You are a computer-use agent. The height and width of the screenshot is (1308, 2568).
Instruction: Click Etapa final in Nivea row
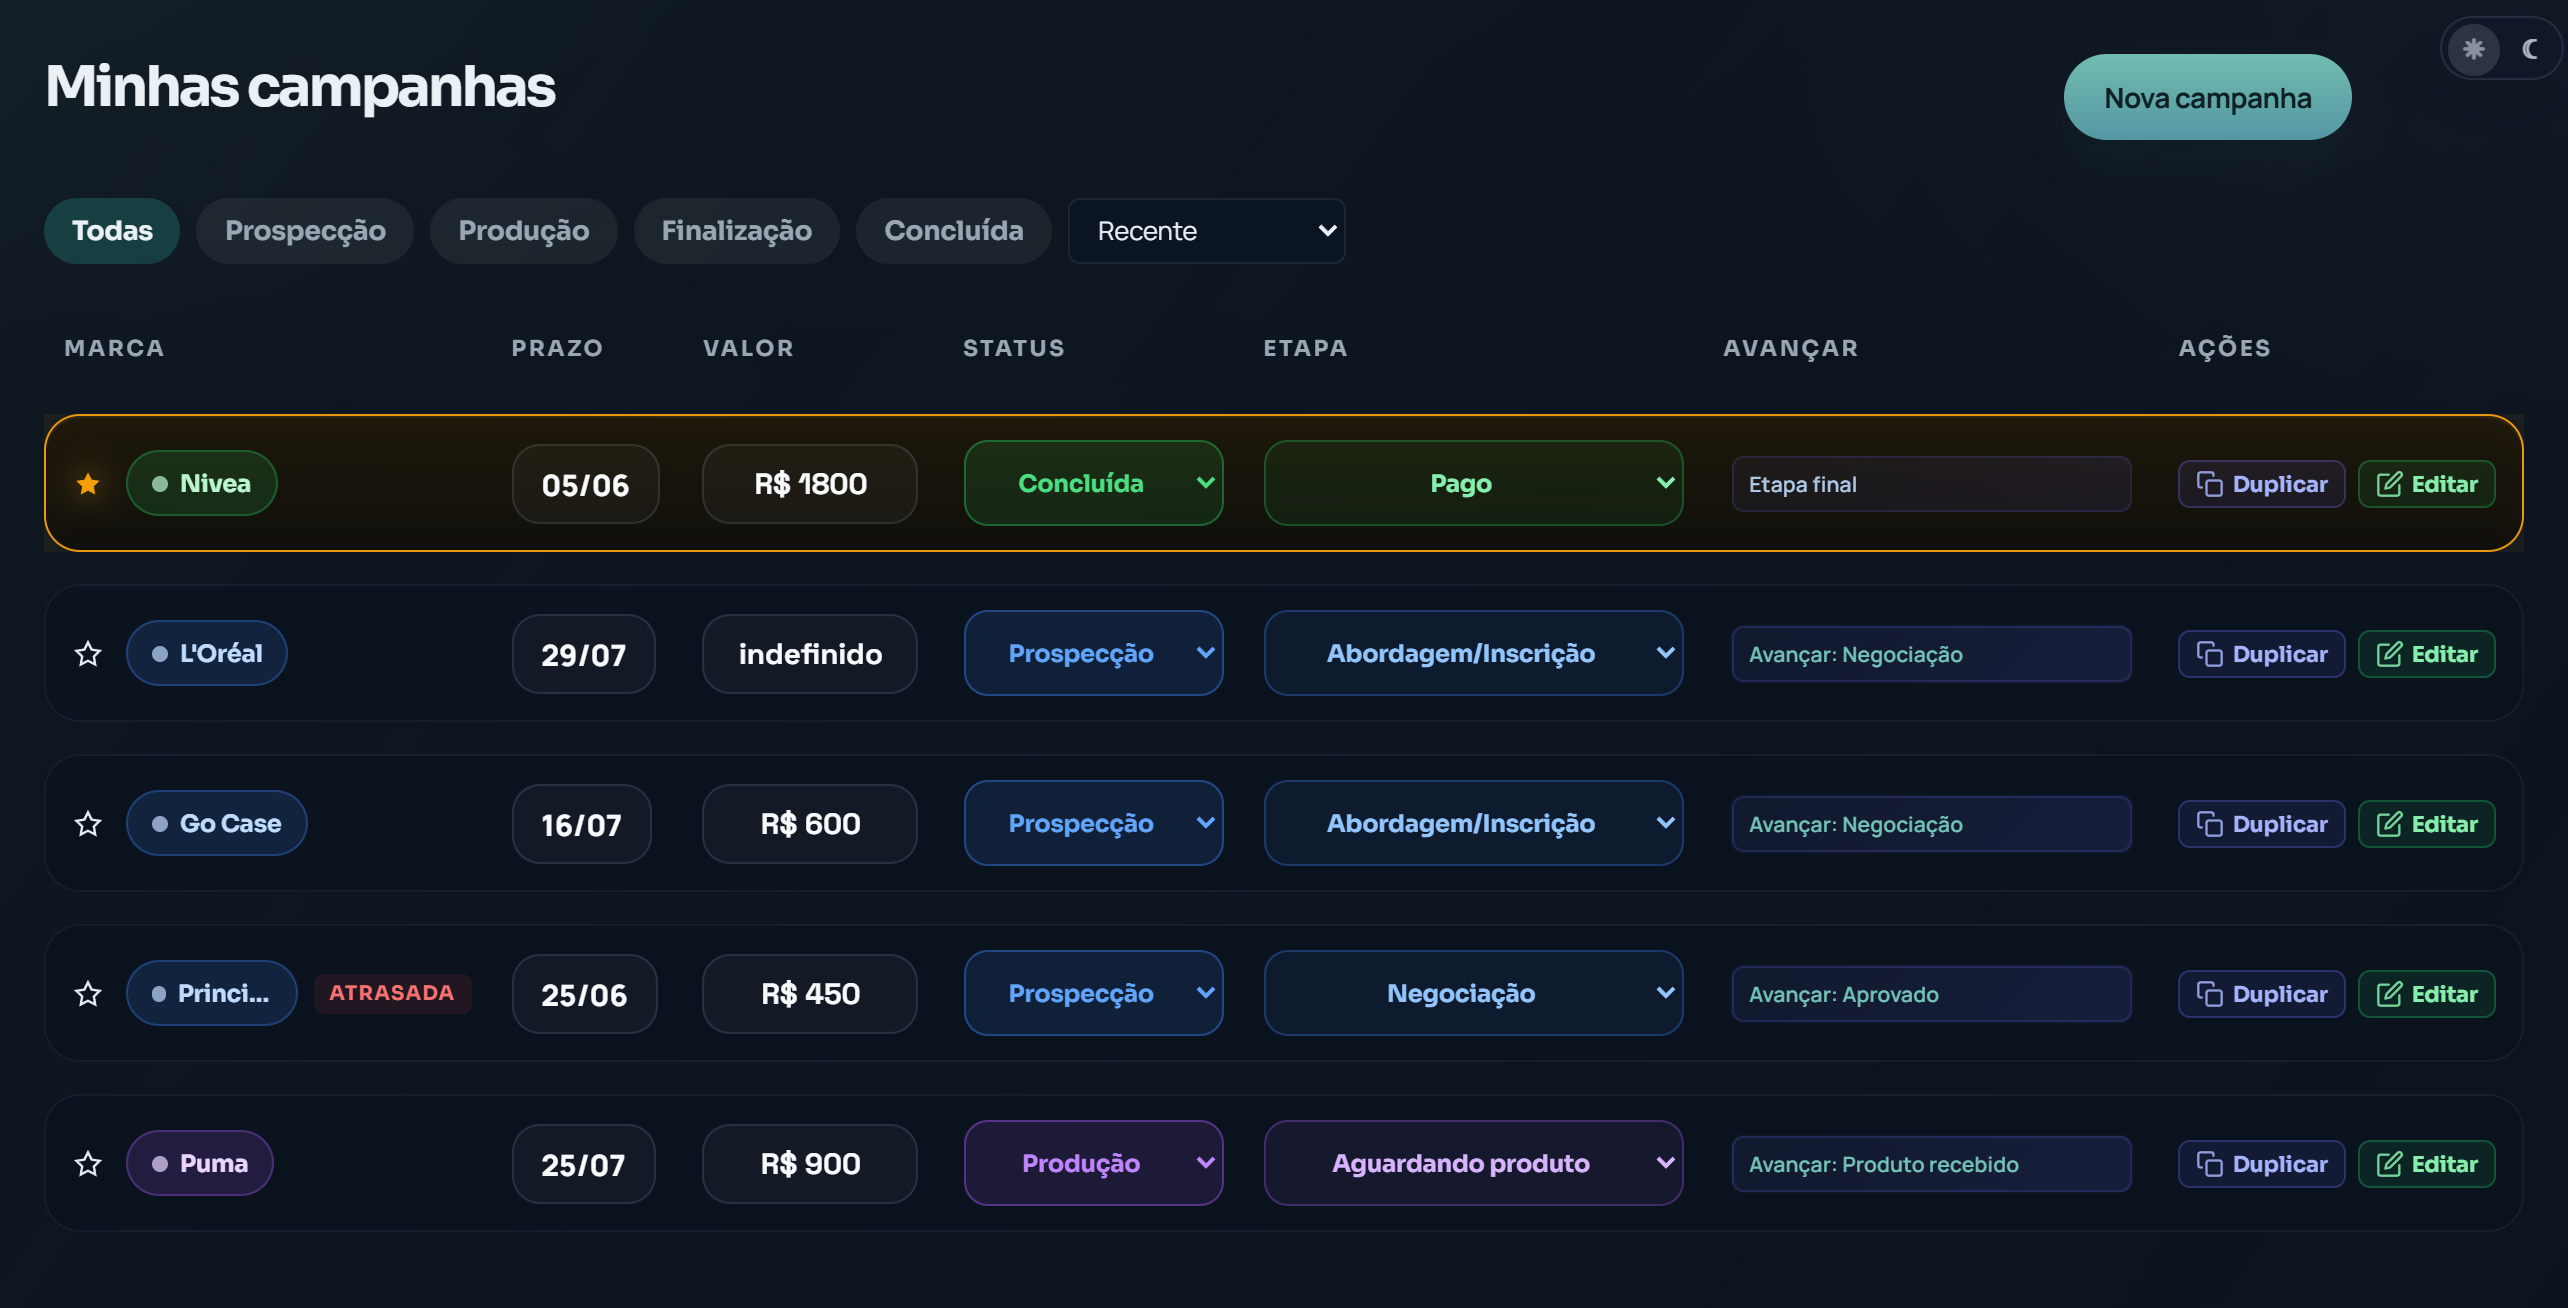point(1932,484)
